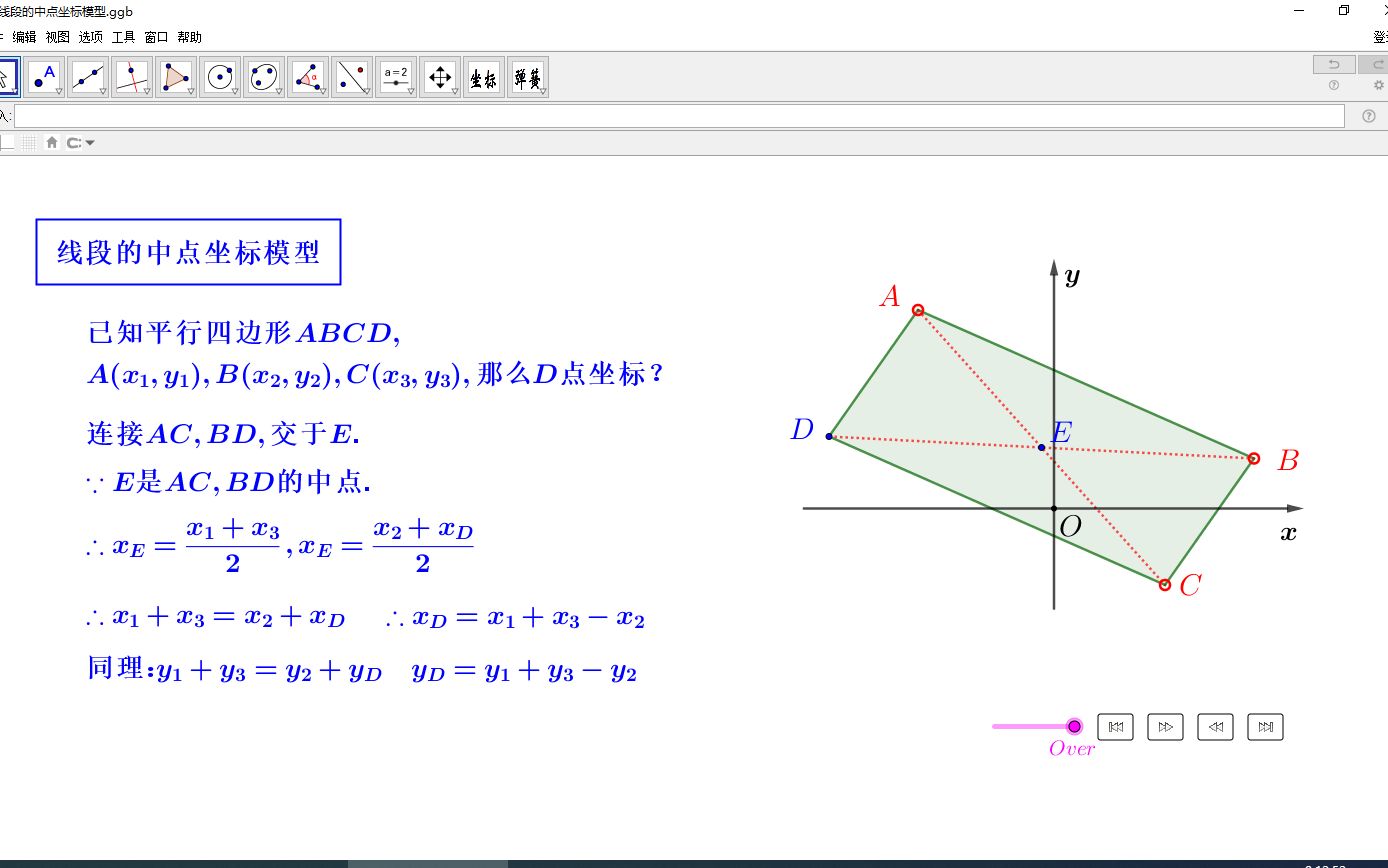1388x868 pixels.
Task: Select the Angle measurement tool
Action: [x=308, y=77]
